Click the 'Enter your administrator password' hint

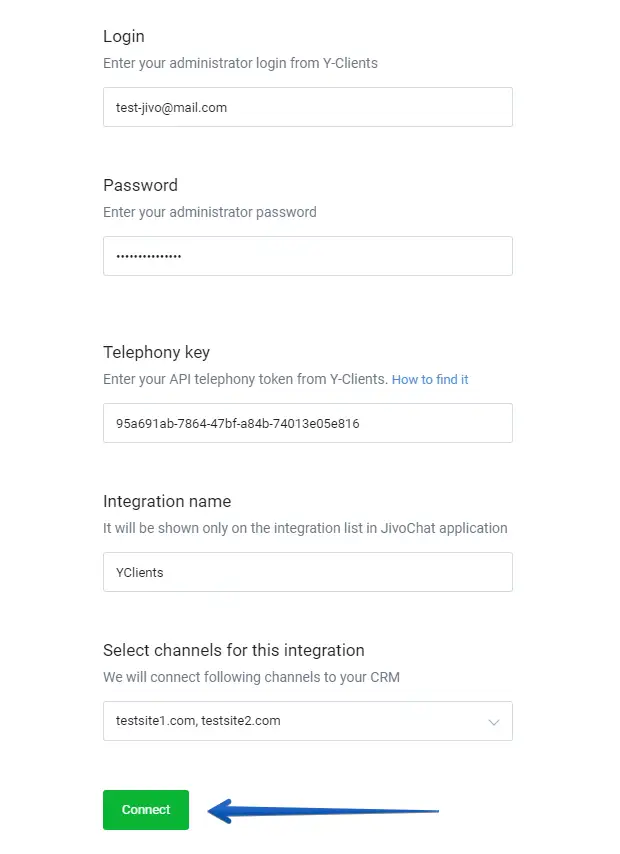(210, 212)
